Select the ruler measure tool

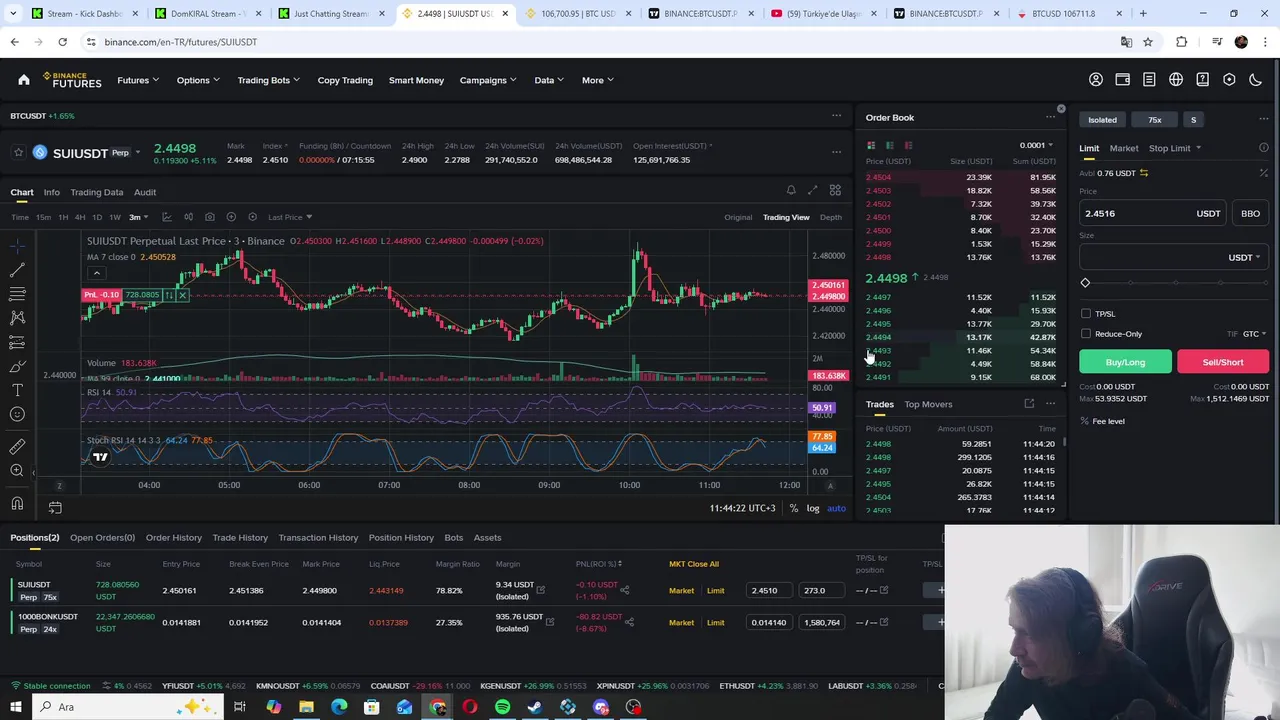(17, 446)
